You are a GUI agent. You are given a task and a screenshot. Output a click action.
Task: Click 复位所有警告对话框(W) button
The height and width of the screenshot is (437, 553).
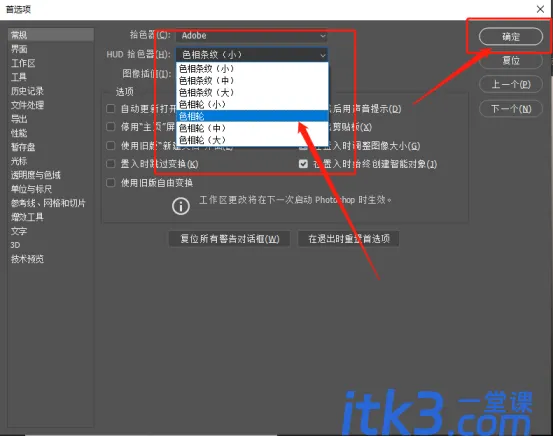tap(230, 239)
